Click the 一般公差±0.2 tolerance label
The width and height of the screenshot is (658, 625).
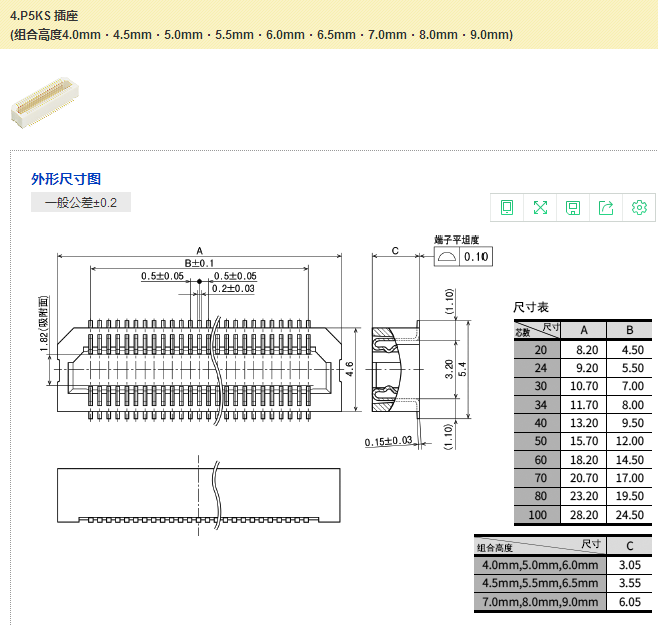[x=81, y=203]
